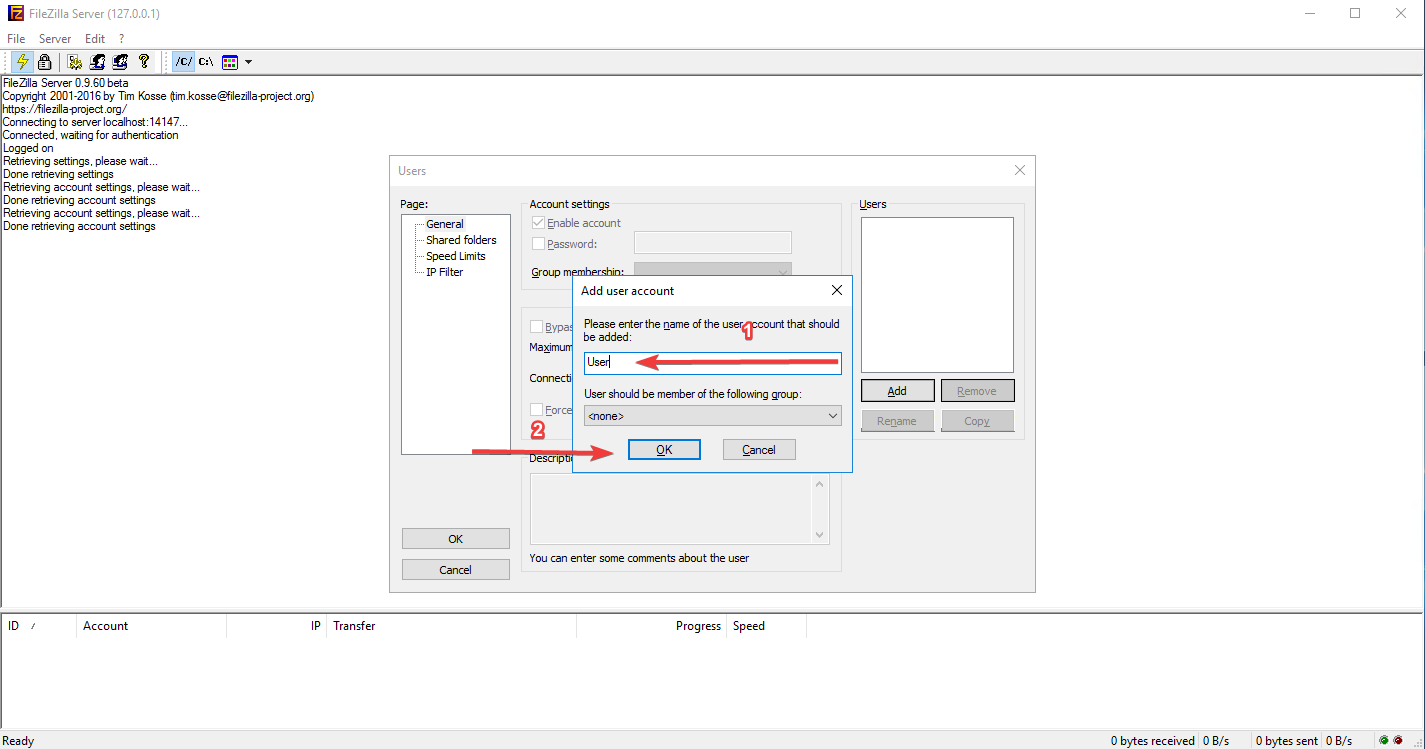Click '0 bytes sent' in status bar
This screenshot has height=749, width=1425.
1287,741
